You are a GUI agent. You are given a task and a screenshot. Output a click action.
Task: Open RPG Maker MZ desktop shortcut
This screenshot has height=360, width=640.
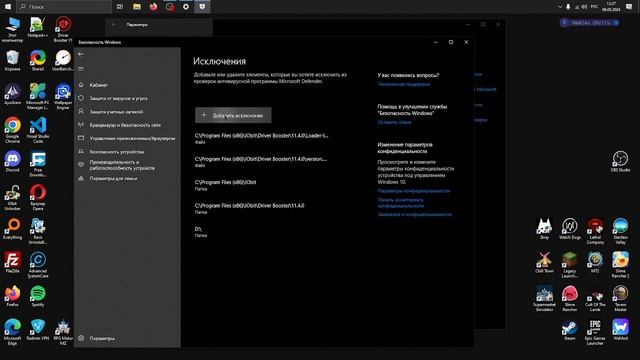(63, 332)
